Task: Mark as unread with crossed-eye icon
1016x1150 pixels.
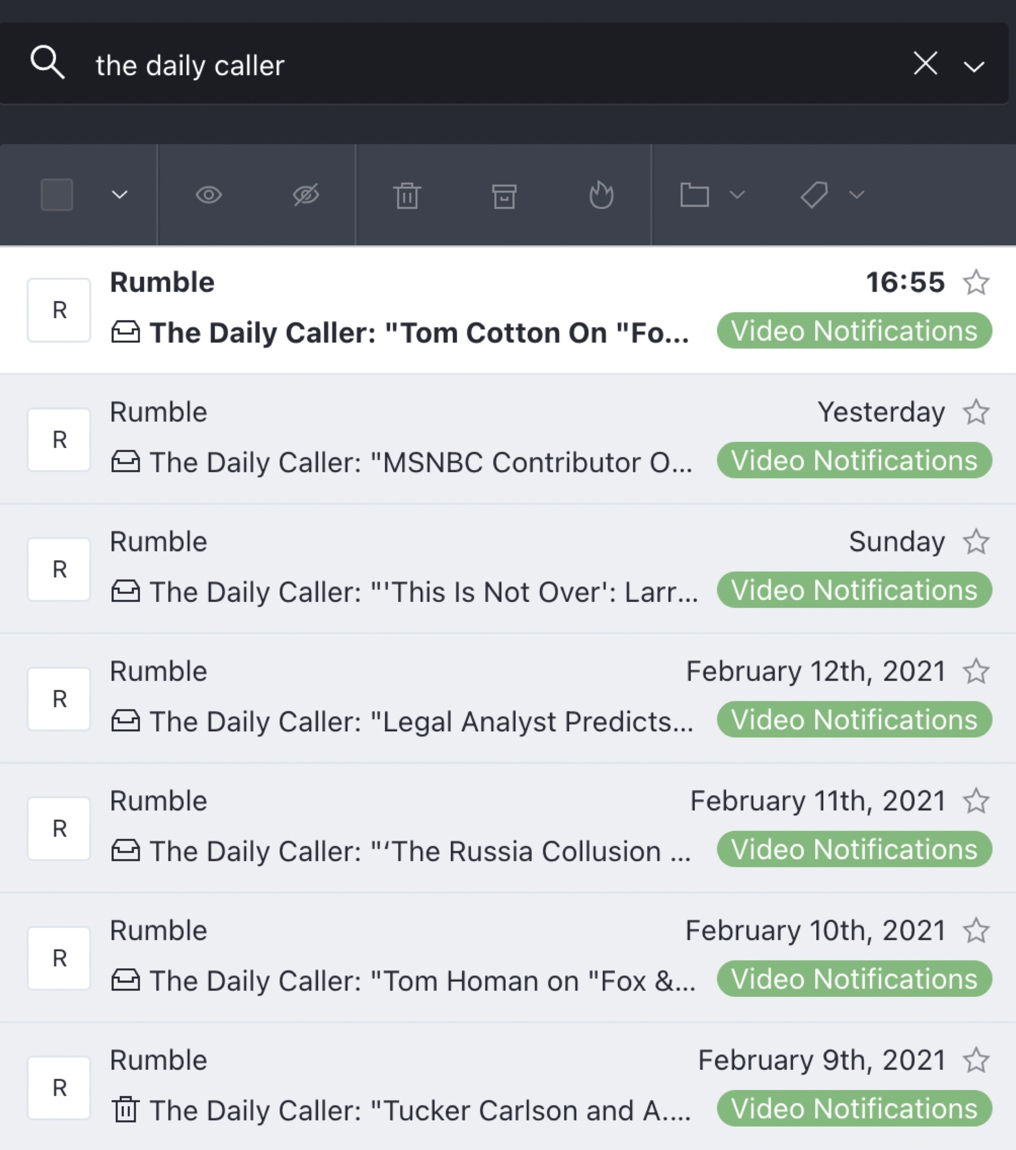Action: [x=306, y=195]
